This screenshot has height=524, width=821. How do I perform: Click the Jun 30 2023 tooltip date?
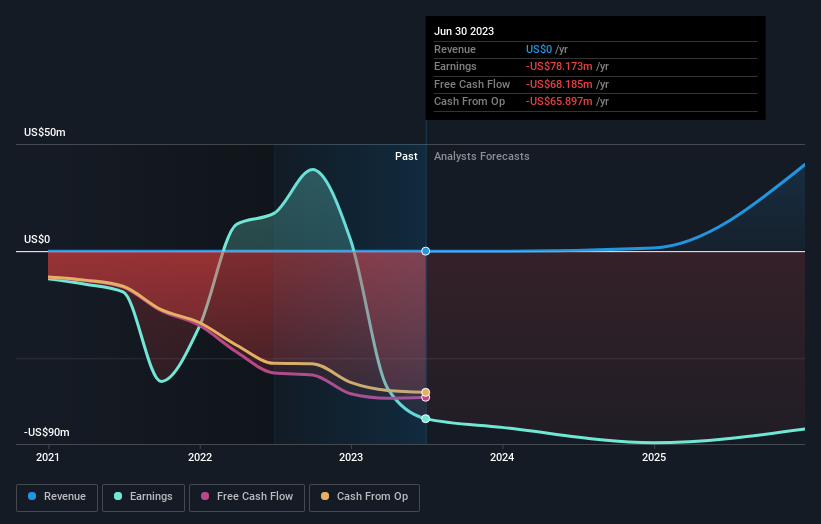[x=464, y=31]
